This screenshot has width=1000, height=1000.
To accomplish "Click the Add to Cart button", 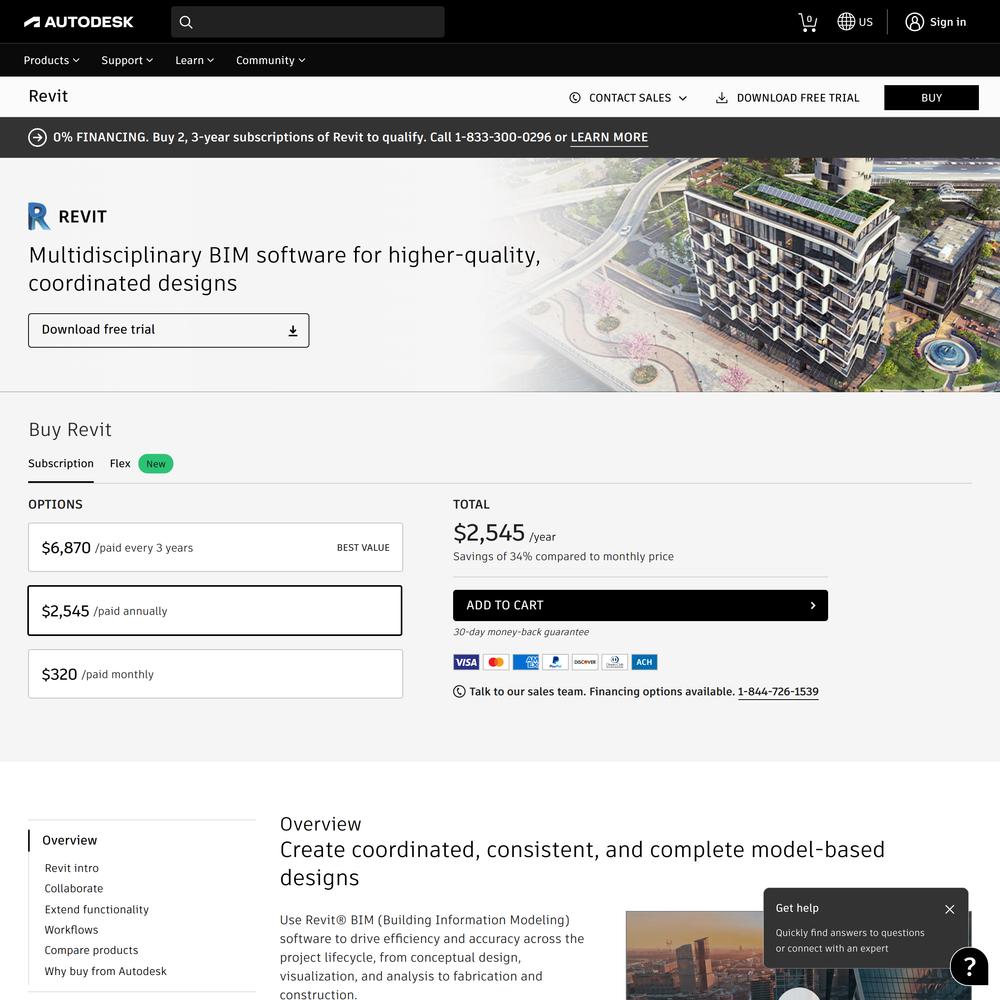I will (x=640, y=605).
